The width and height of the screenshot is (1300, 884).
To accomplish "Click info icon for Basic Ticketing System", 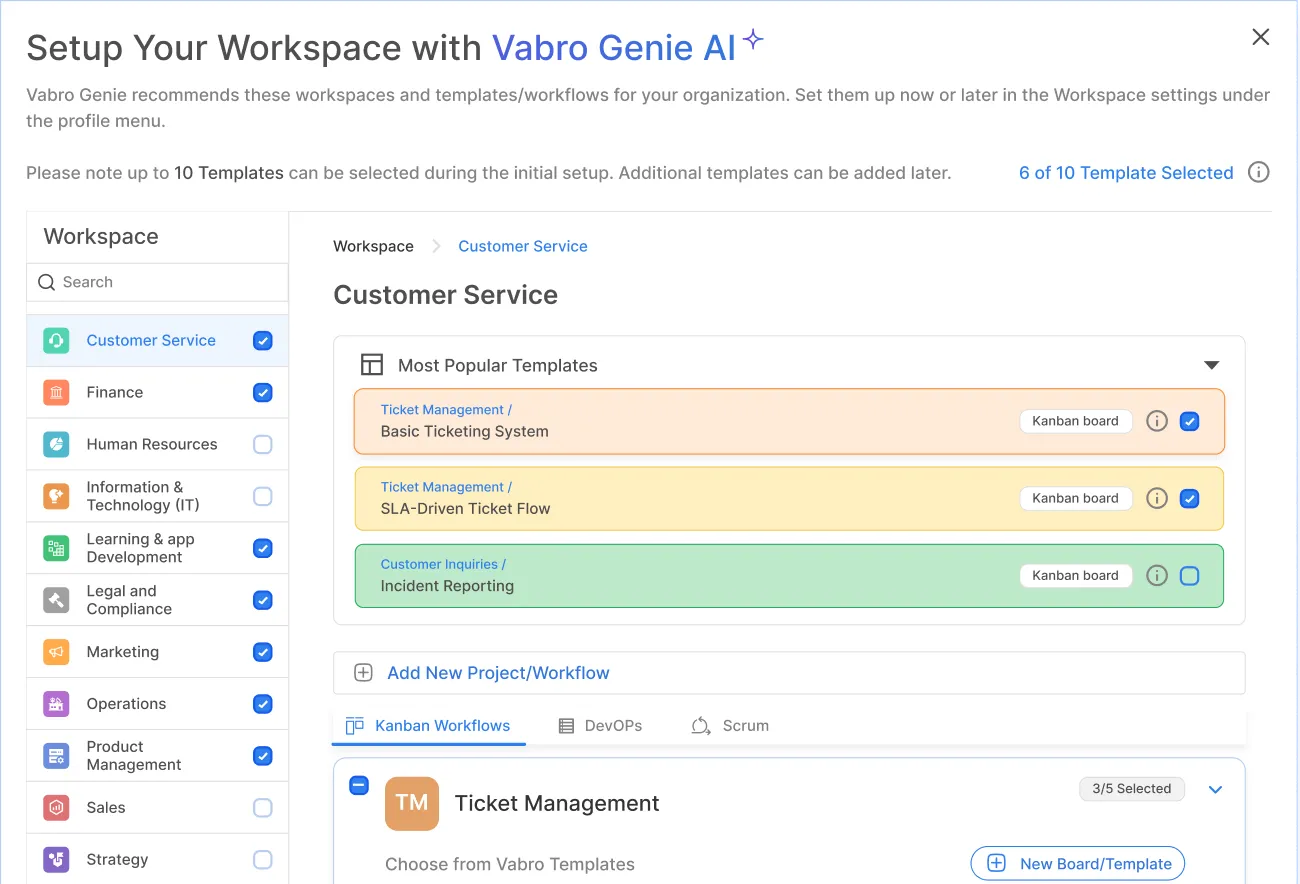I will coord(1157,421).
